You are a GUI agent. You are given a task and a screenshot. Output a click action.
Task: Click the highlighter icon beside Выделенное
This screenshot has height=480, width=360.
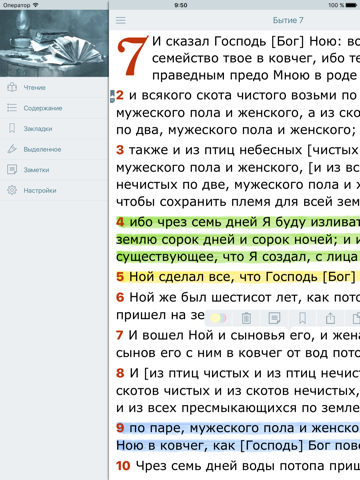[x=12, y=149]
